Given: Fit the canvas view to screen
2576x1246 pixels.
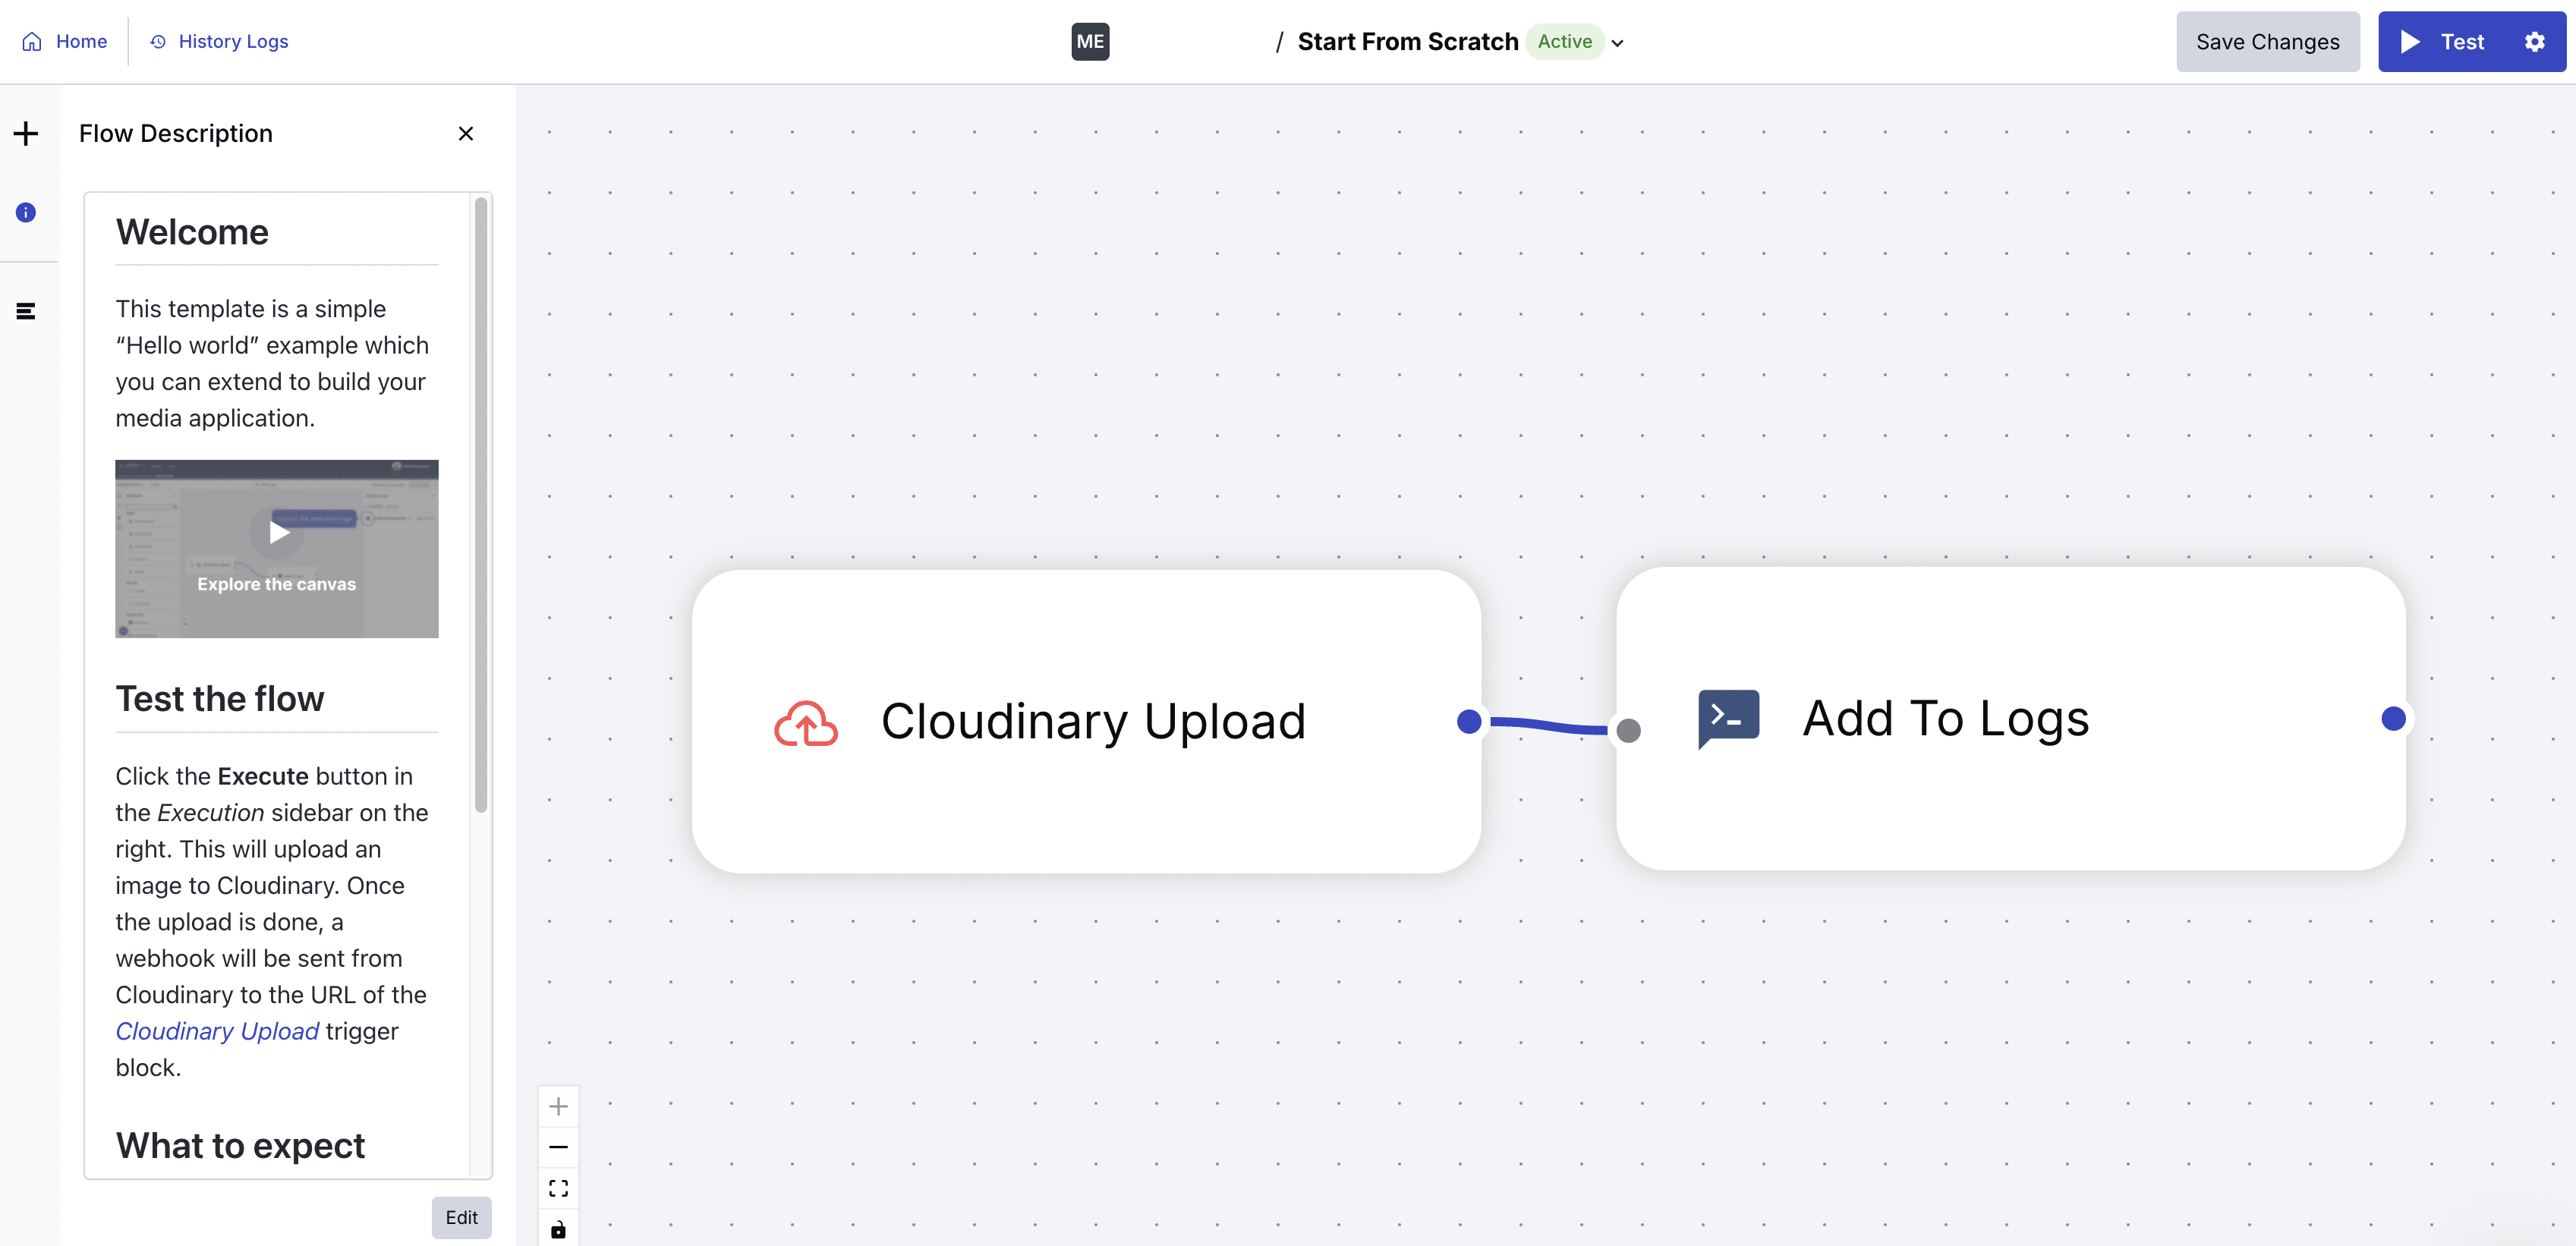Looking at the screenshot, I should tap(558, 1188).
